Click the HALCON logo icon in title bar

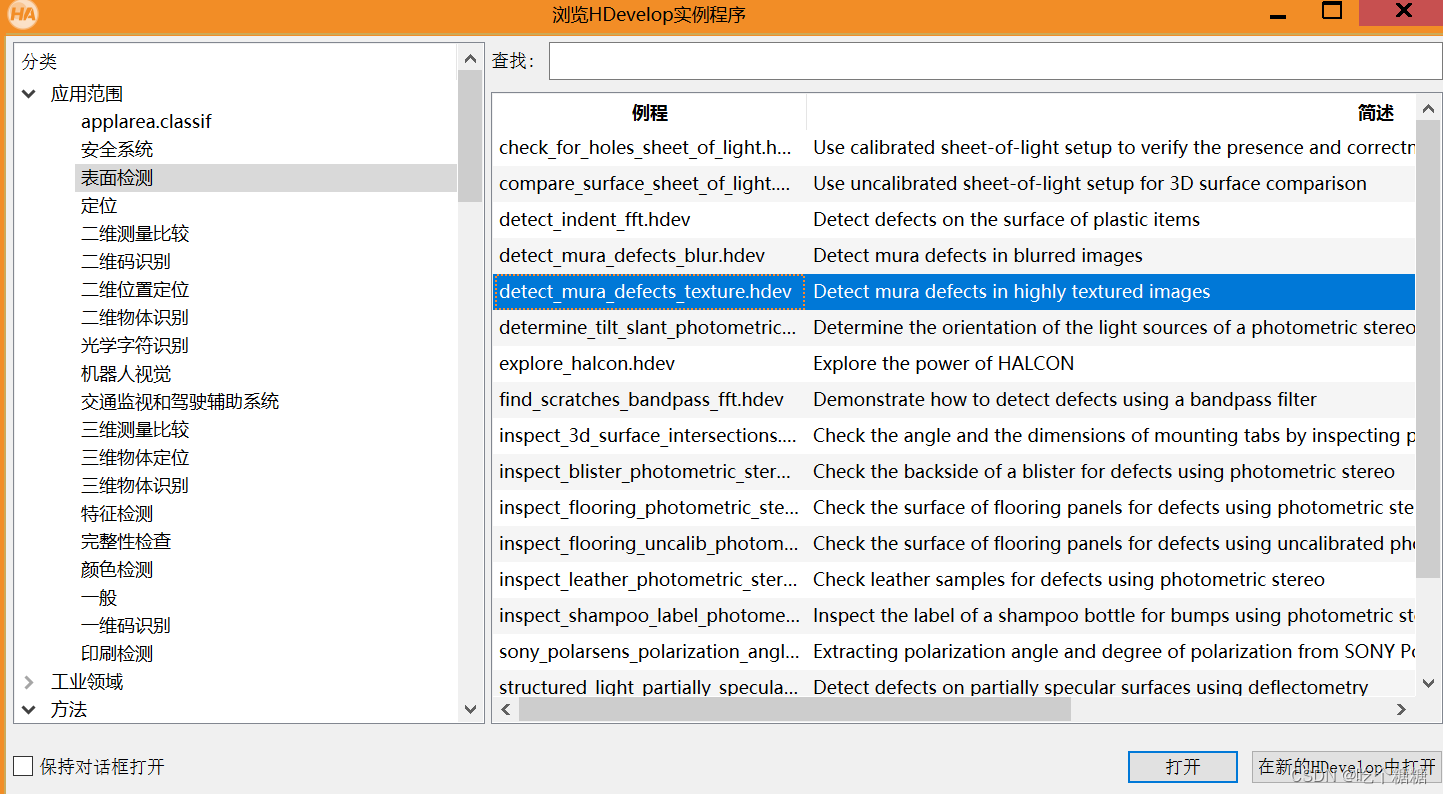click(x=23, y=14)
